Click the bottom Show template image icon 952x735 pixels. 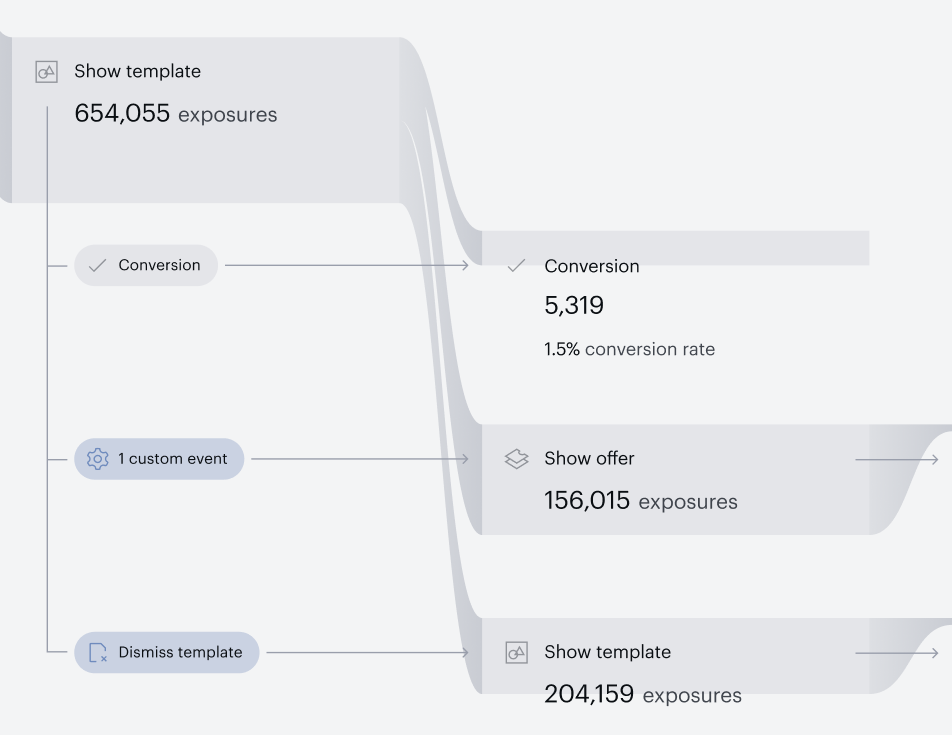[x=517, y=652]
